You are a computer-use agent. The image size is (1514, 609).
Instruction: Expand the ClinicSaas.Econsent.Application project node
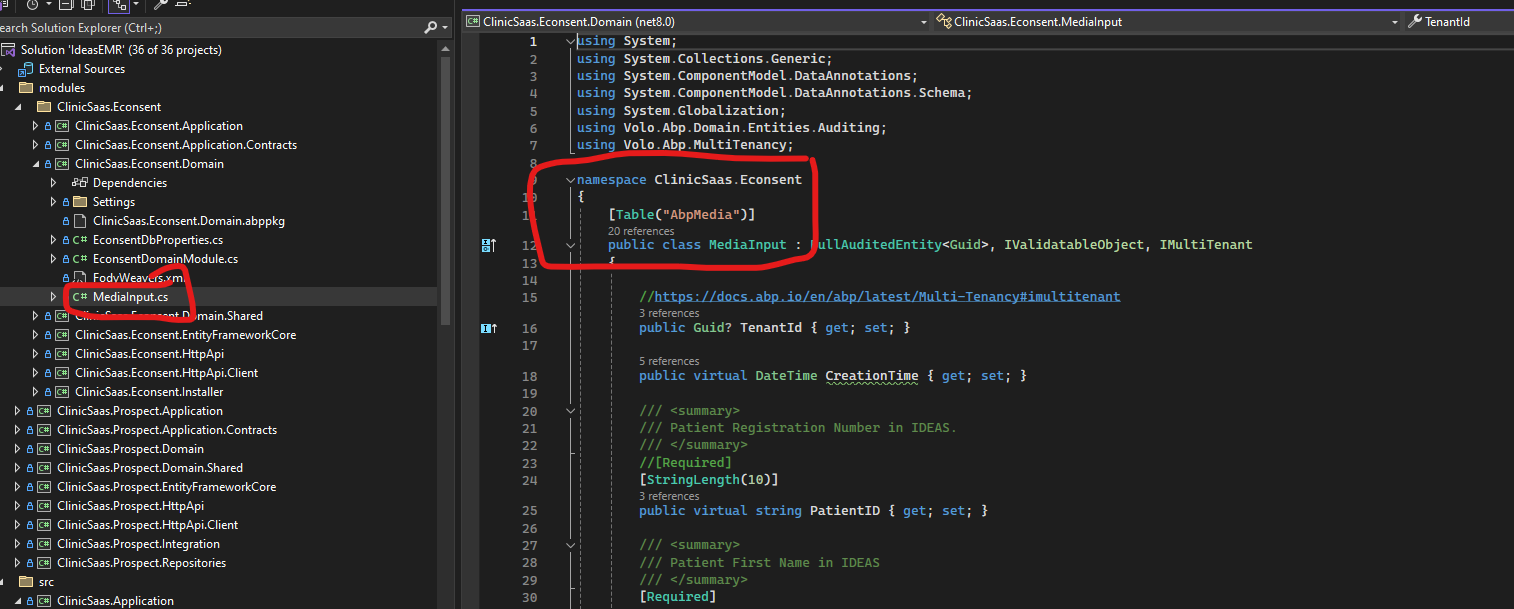point(35,126)
